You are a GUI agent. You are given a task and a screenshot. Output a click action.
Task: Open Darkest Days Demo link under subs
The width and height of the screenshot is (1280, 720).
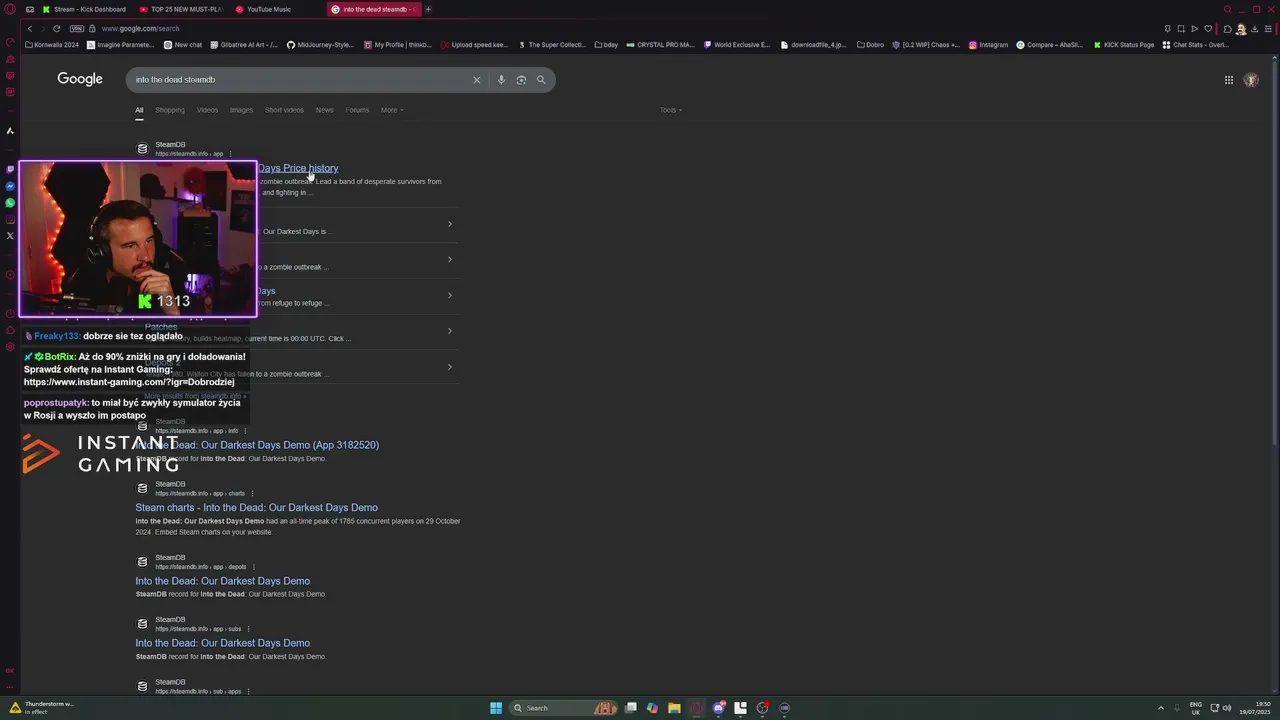click(223, 643)
